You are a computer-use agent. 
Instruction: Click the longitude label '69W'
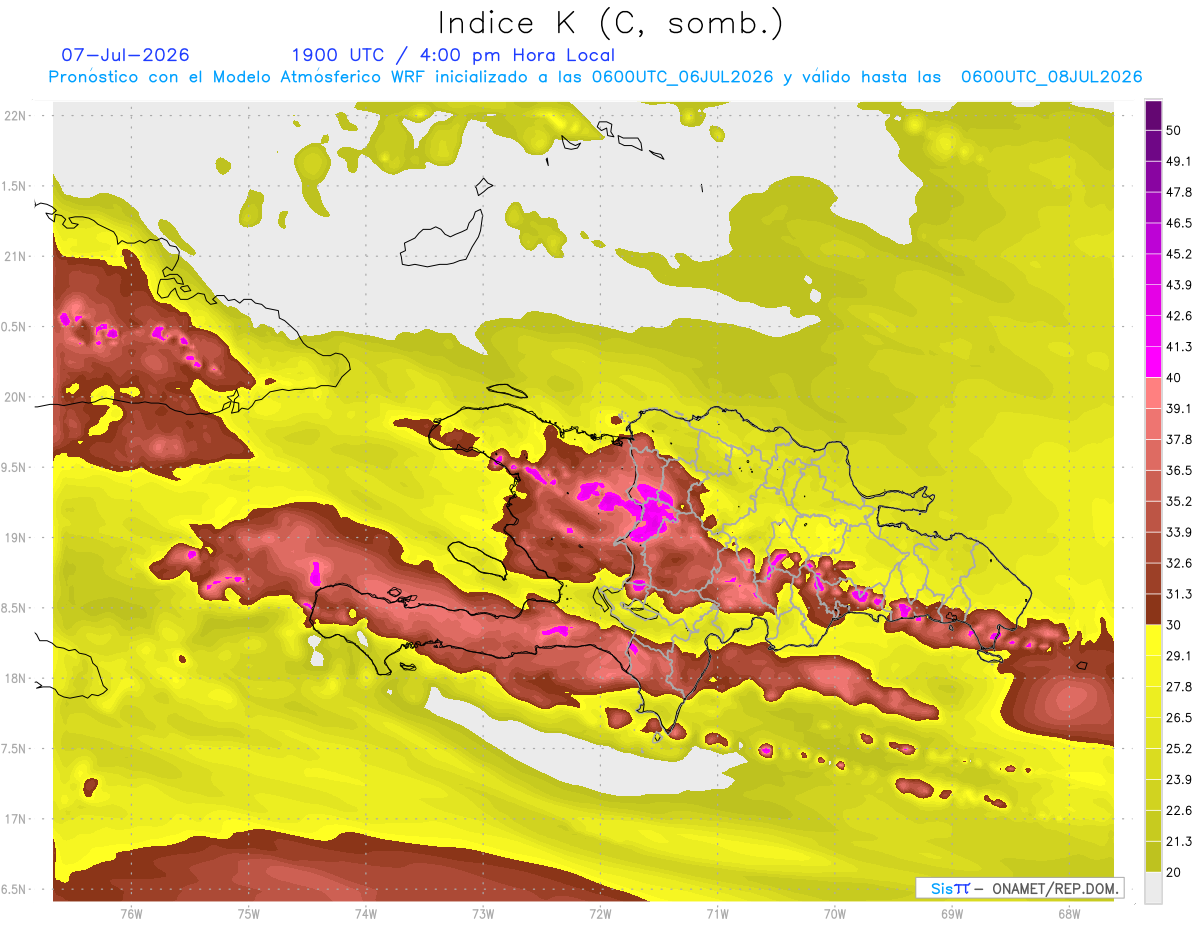click(x=952, y=914)
